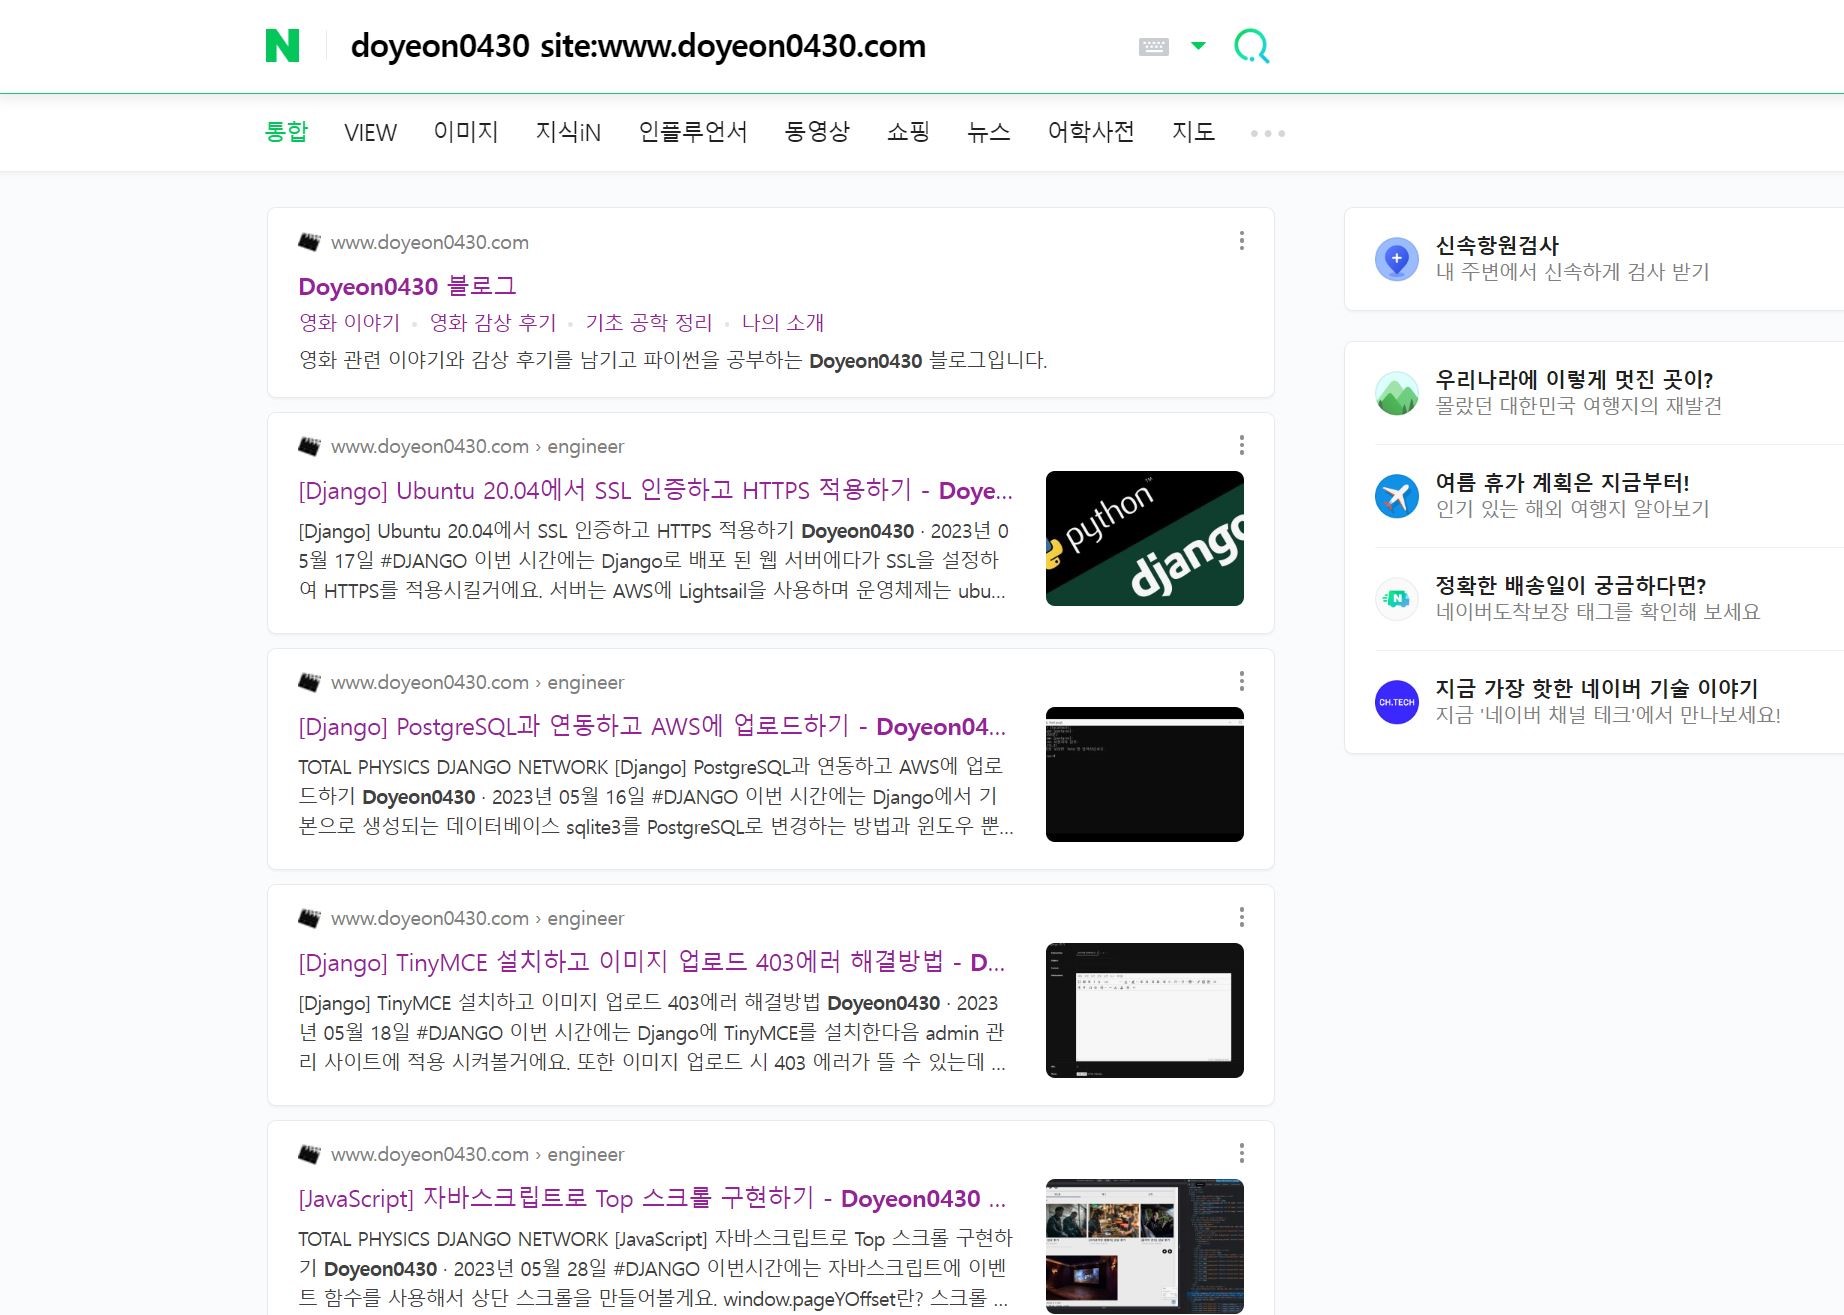Switch to the VIEW tab
Image resolution: width=1844 pixels, height=1315 pixels.
pos(370,132)
